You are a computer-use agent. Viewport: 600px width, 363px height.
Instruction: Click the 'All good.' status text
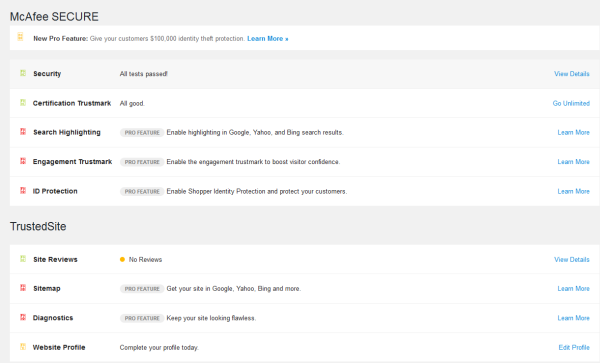(132, 103)
